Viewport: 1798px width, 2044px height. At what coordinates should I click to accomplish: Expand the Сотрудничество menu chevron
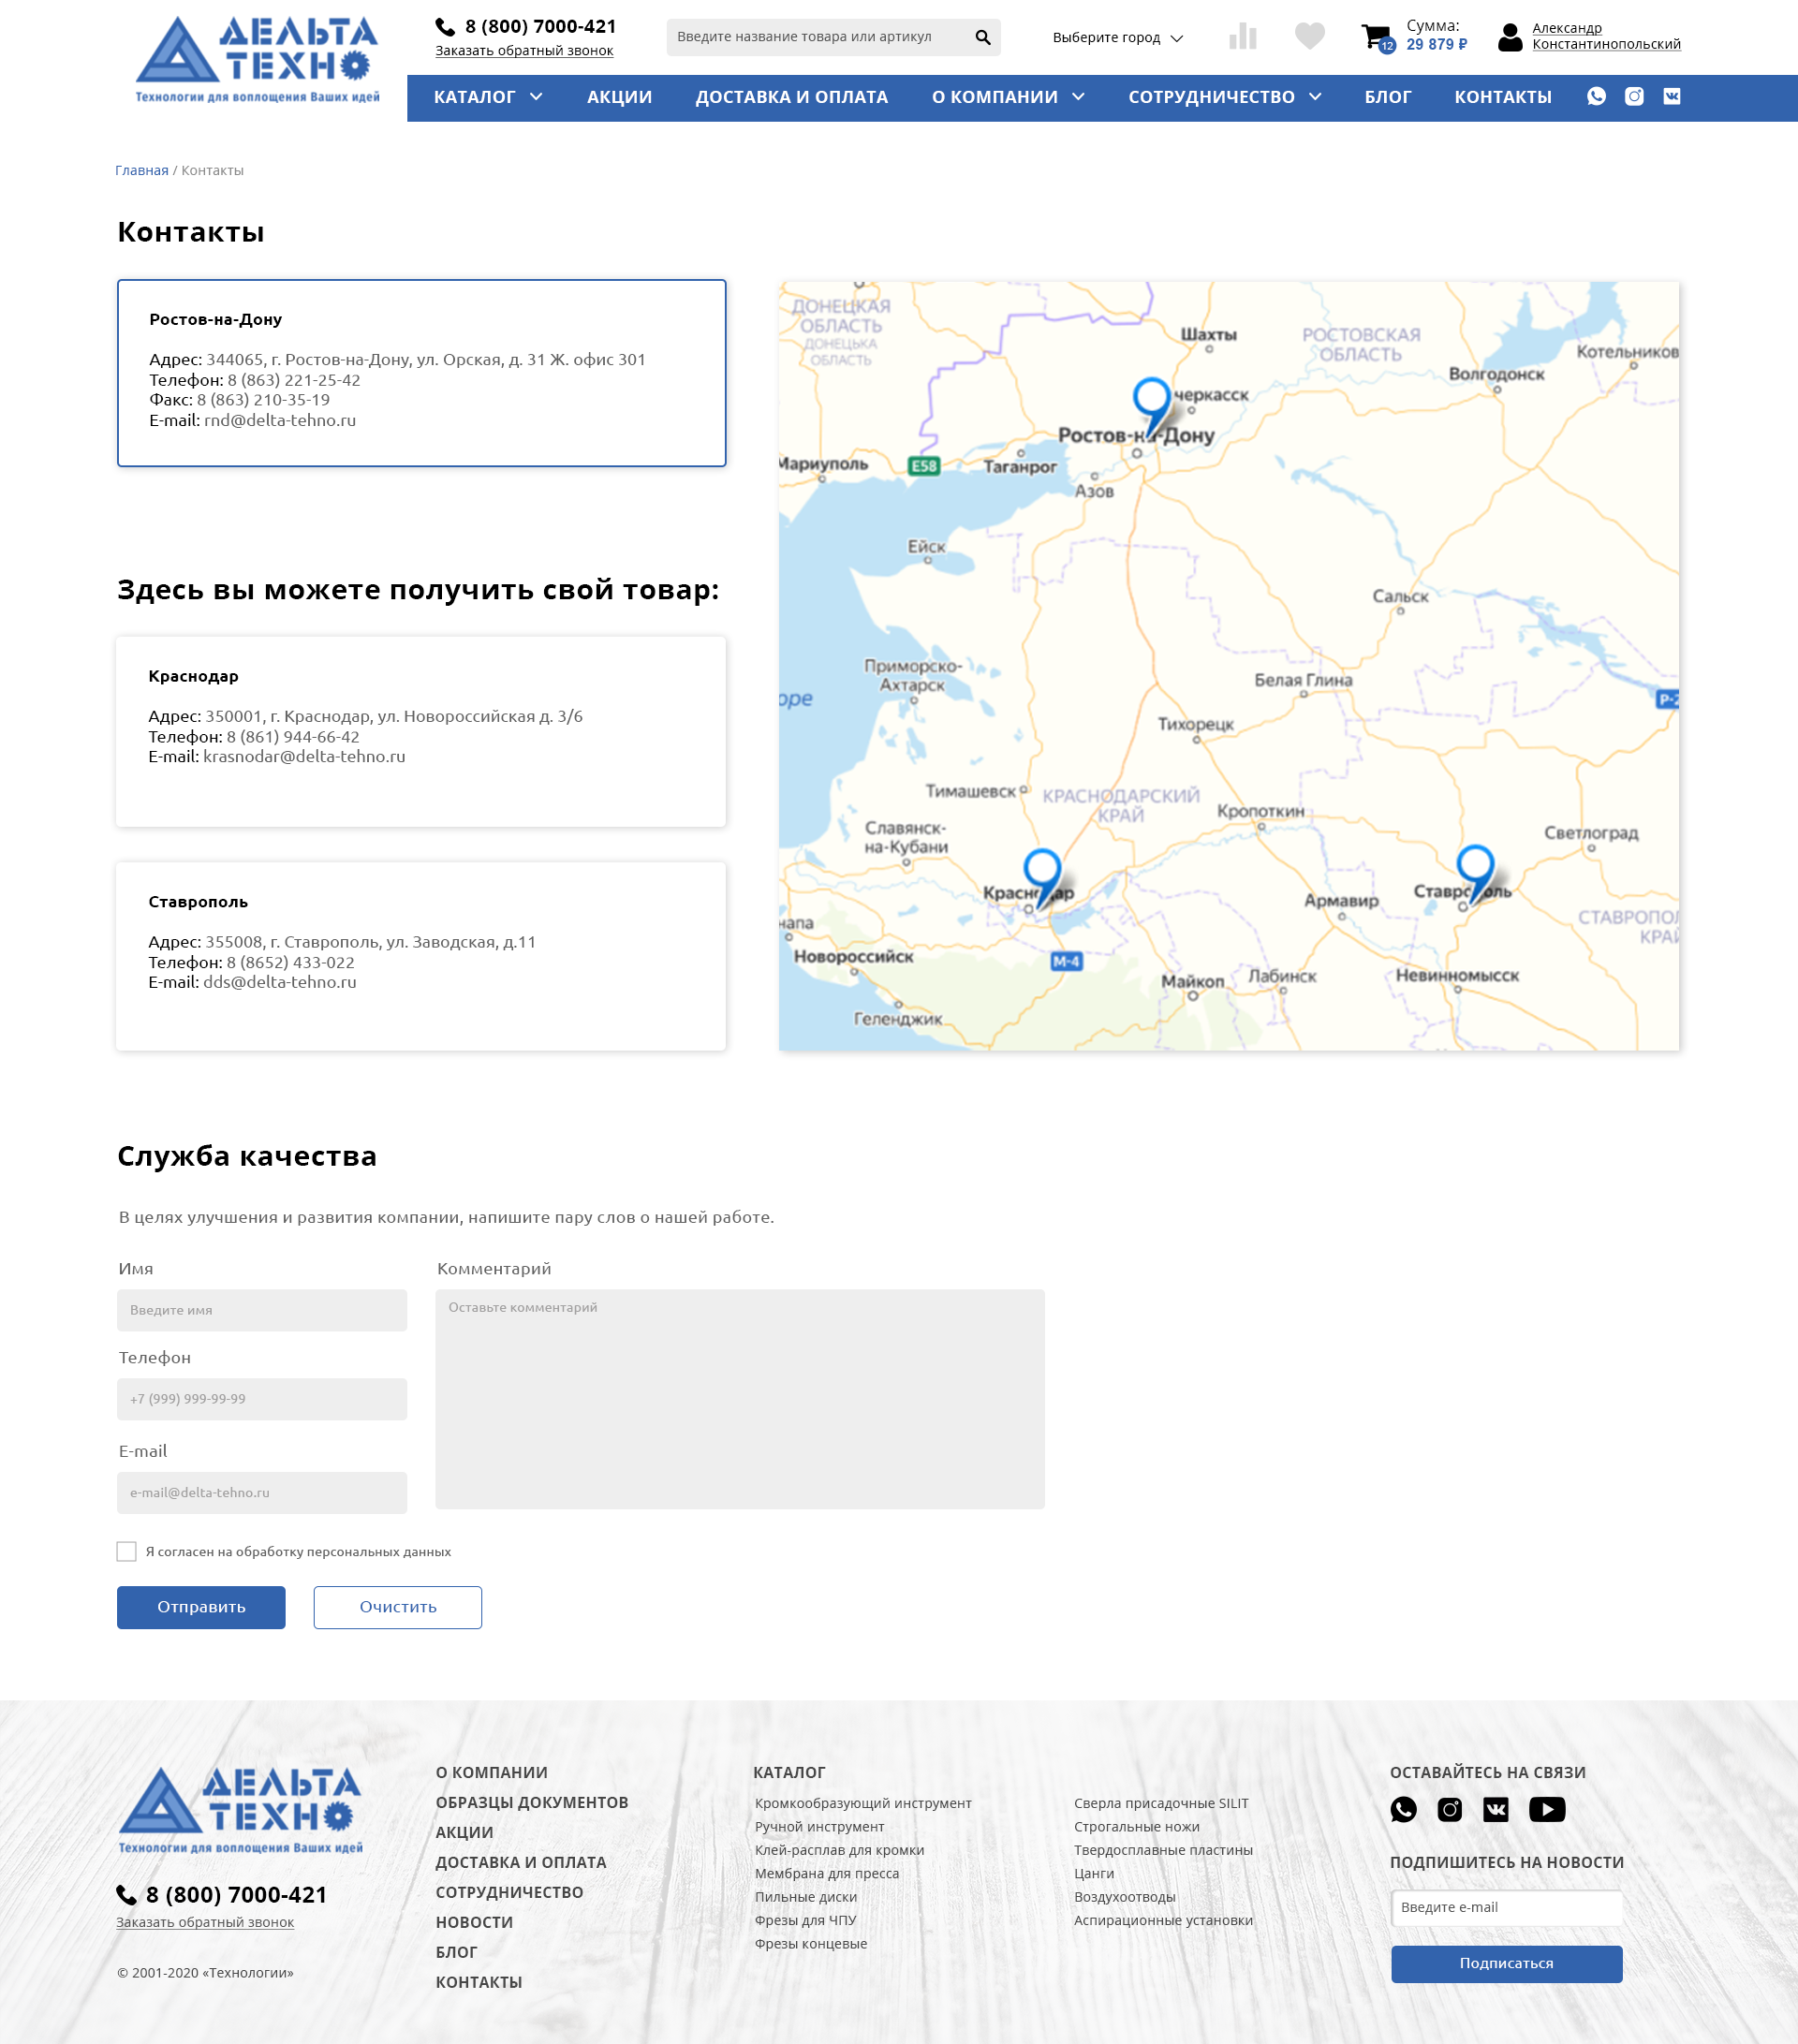point(1315,97)
